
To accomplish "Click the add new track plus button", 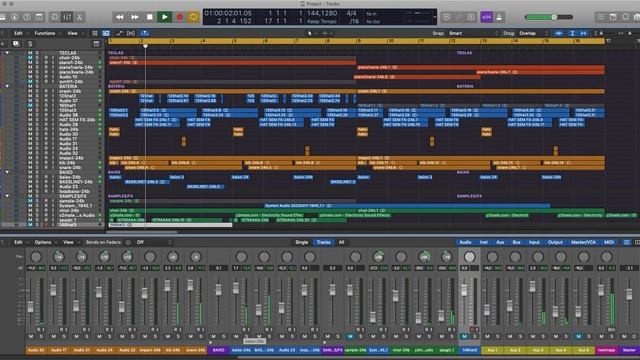I will pyautogui.click(x=3, y=43).
